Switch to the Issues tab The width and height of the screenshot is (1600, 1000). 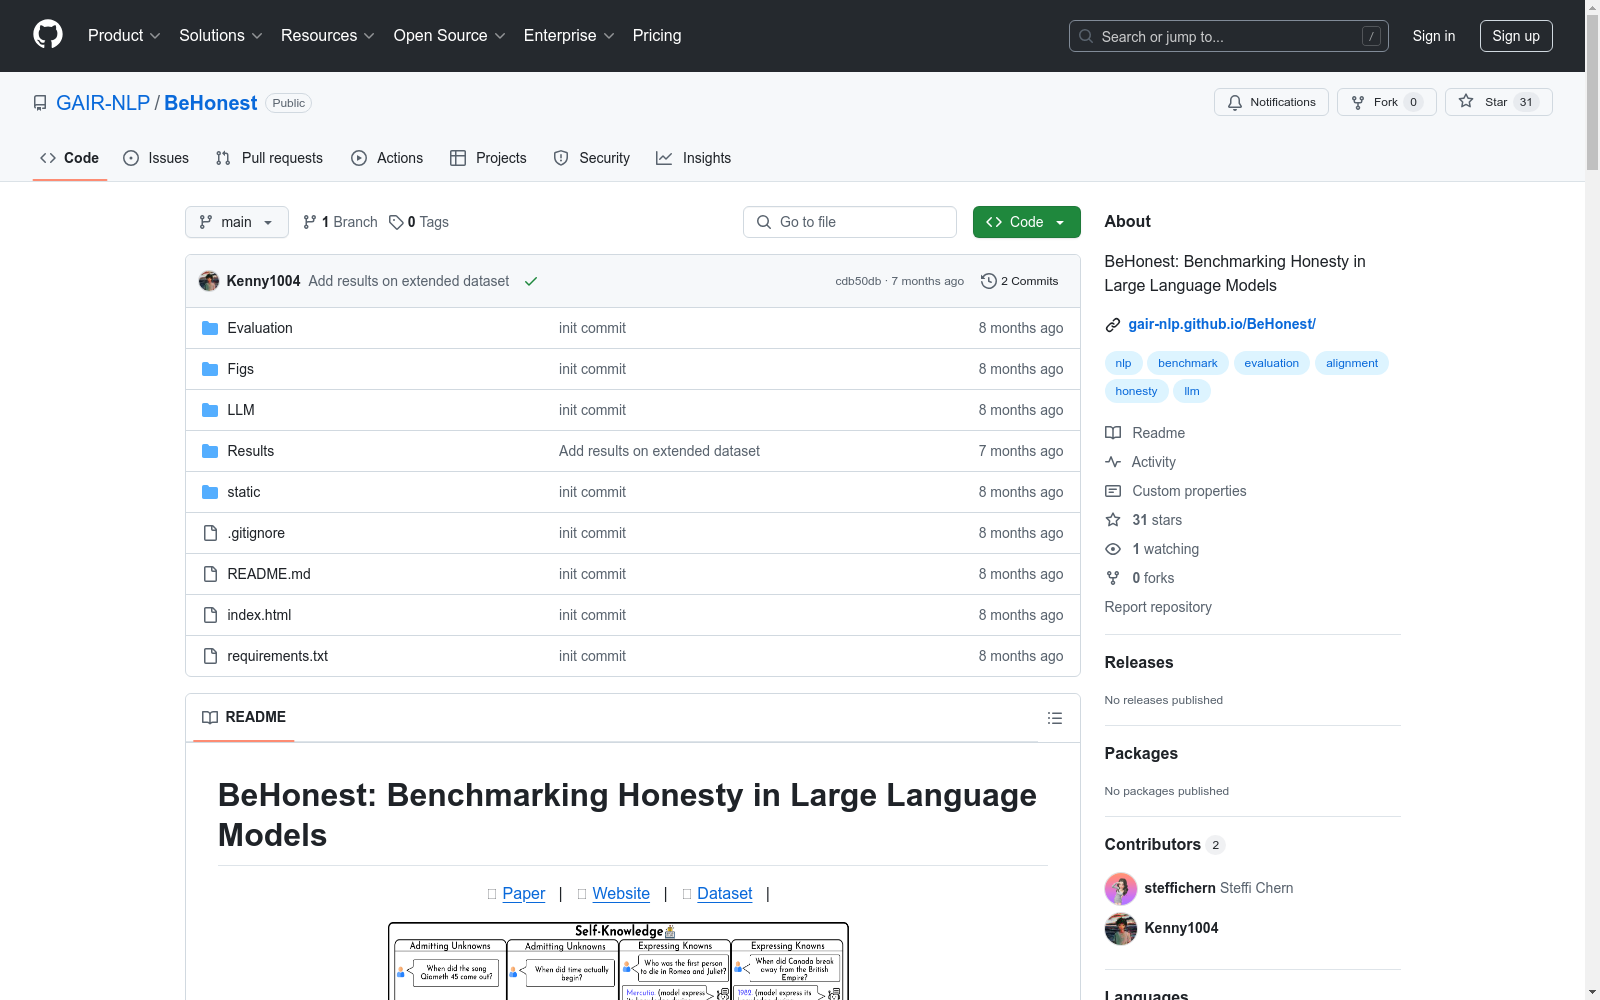coord(156,158)
